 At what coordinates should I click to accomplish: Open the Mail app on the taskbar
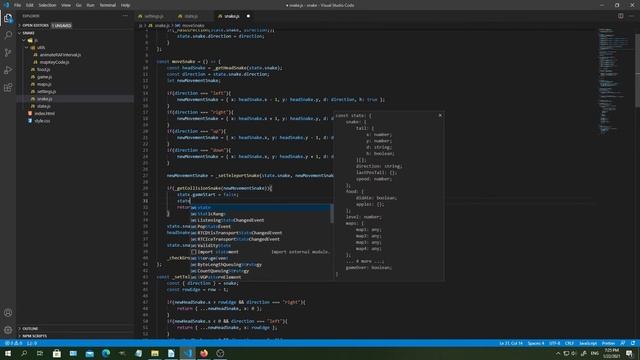pyautogui.click(x=89, y=353)
